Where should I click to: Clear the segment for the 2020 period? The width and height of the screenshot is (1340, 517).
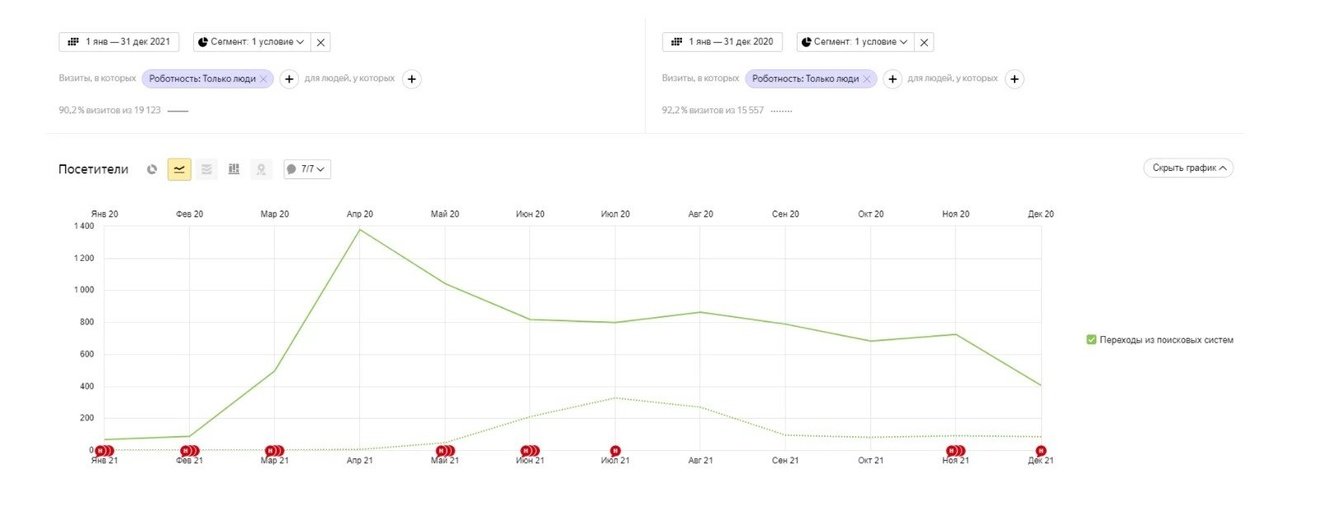pos(924,42)
